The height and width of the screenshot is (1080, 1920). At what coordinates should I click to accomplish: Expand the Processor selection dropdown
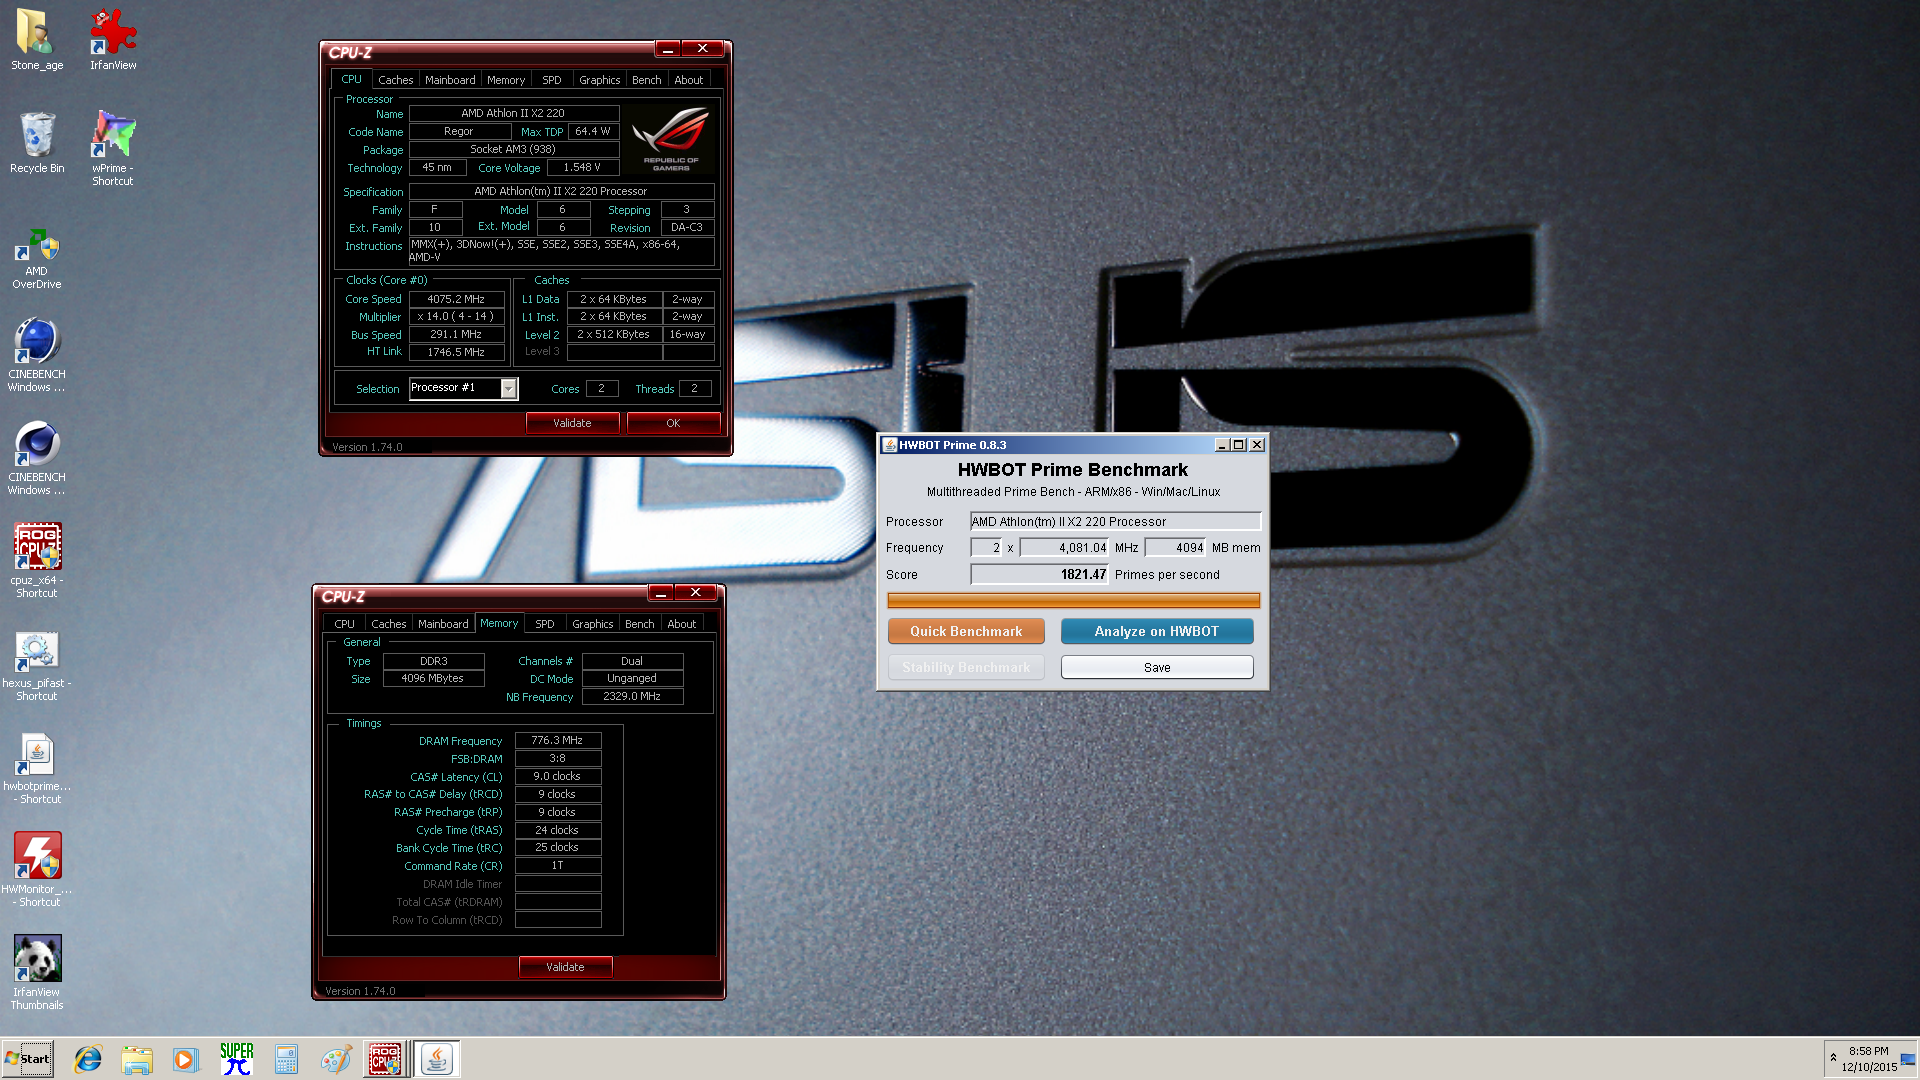pyautogui.click(x=508, y=389)
